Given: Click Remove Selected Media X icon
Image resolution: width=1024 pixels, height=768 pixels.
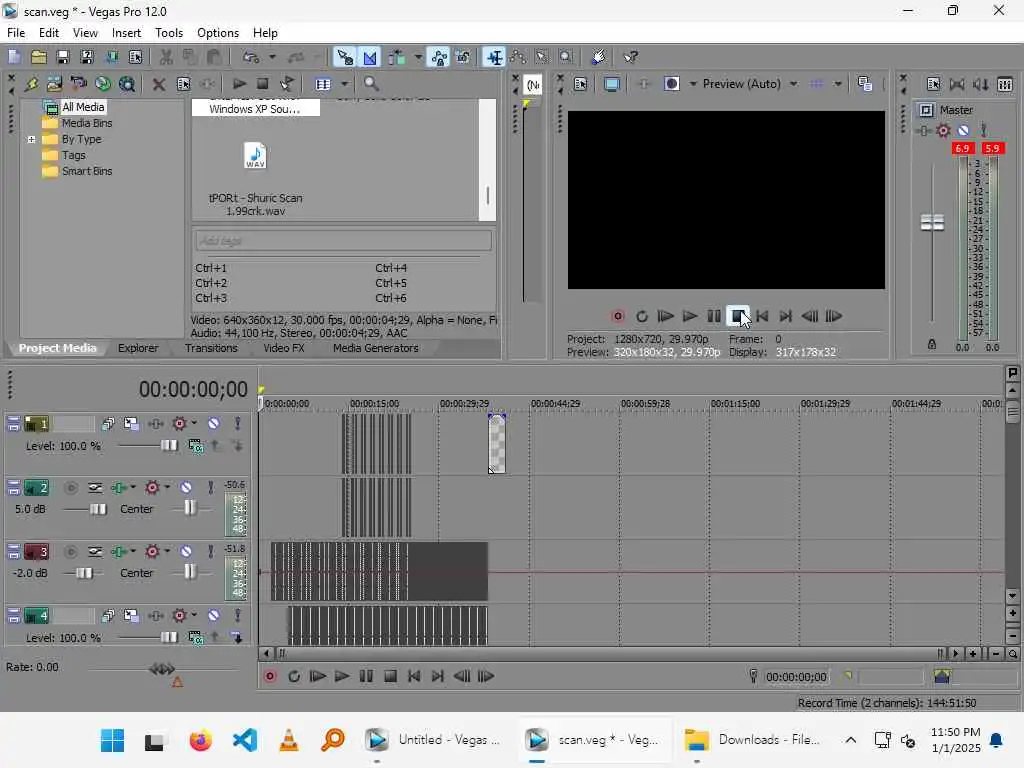Looking at the screenshot, I should pyautogui.click(x=159, y=84).
